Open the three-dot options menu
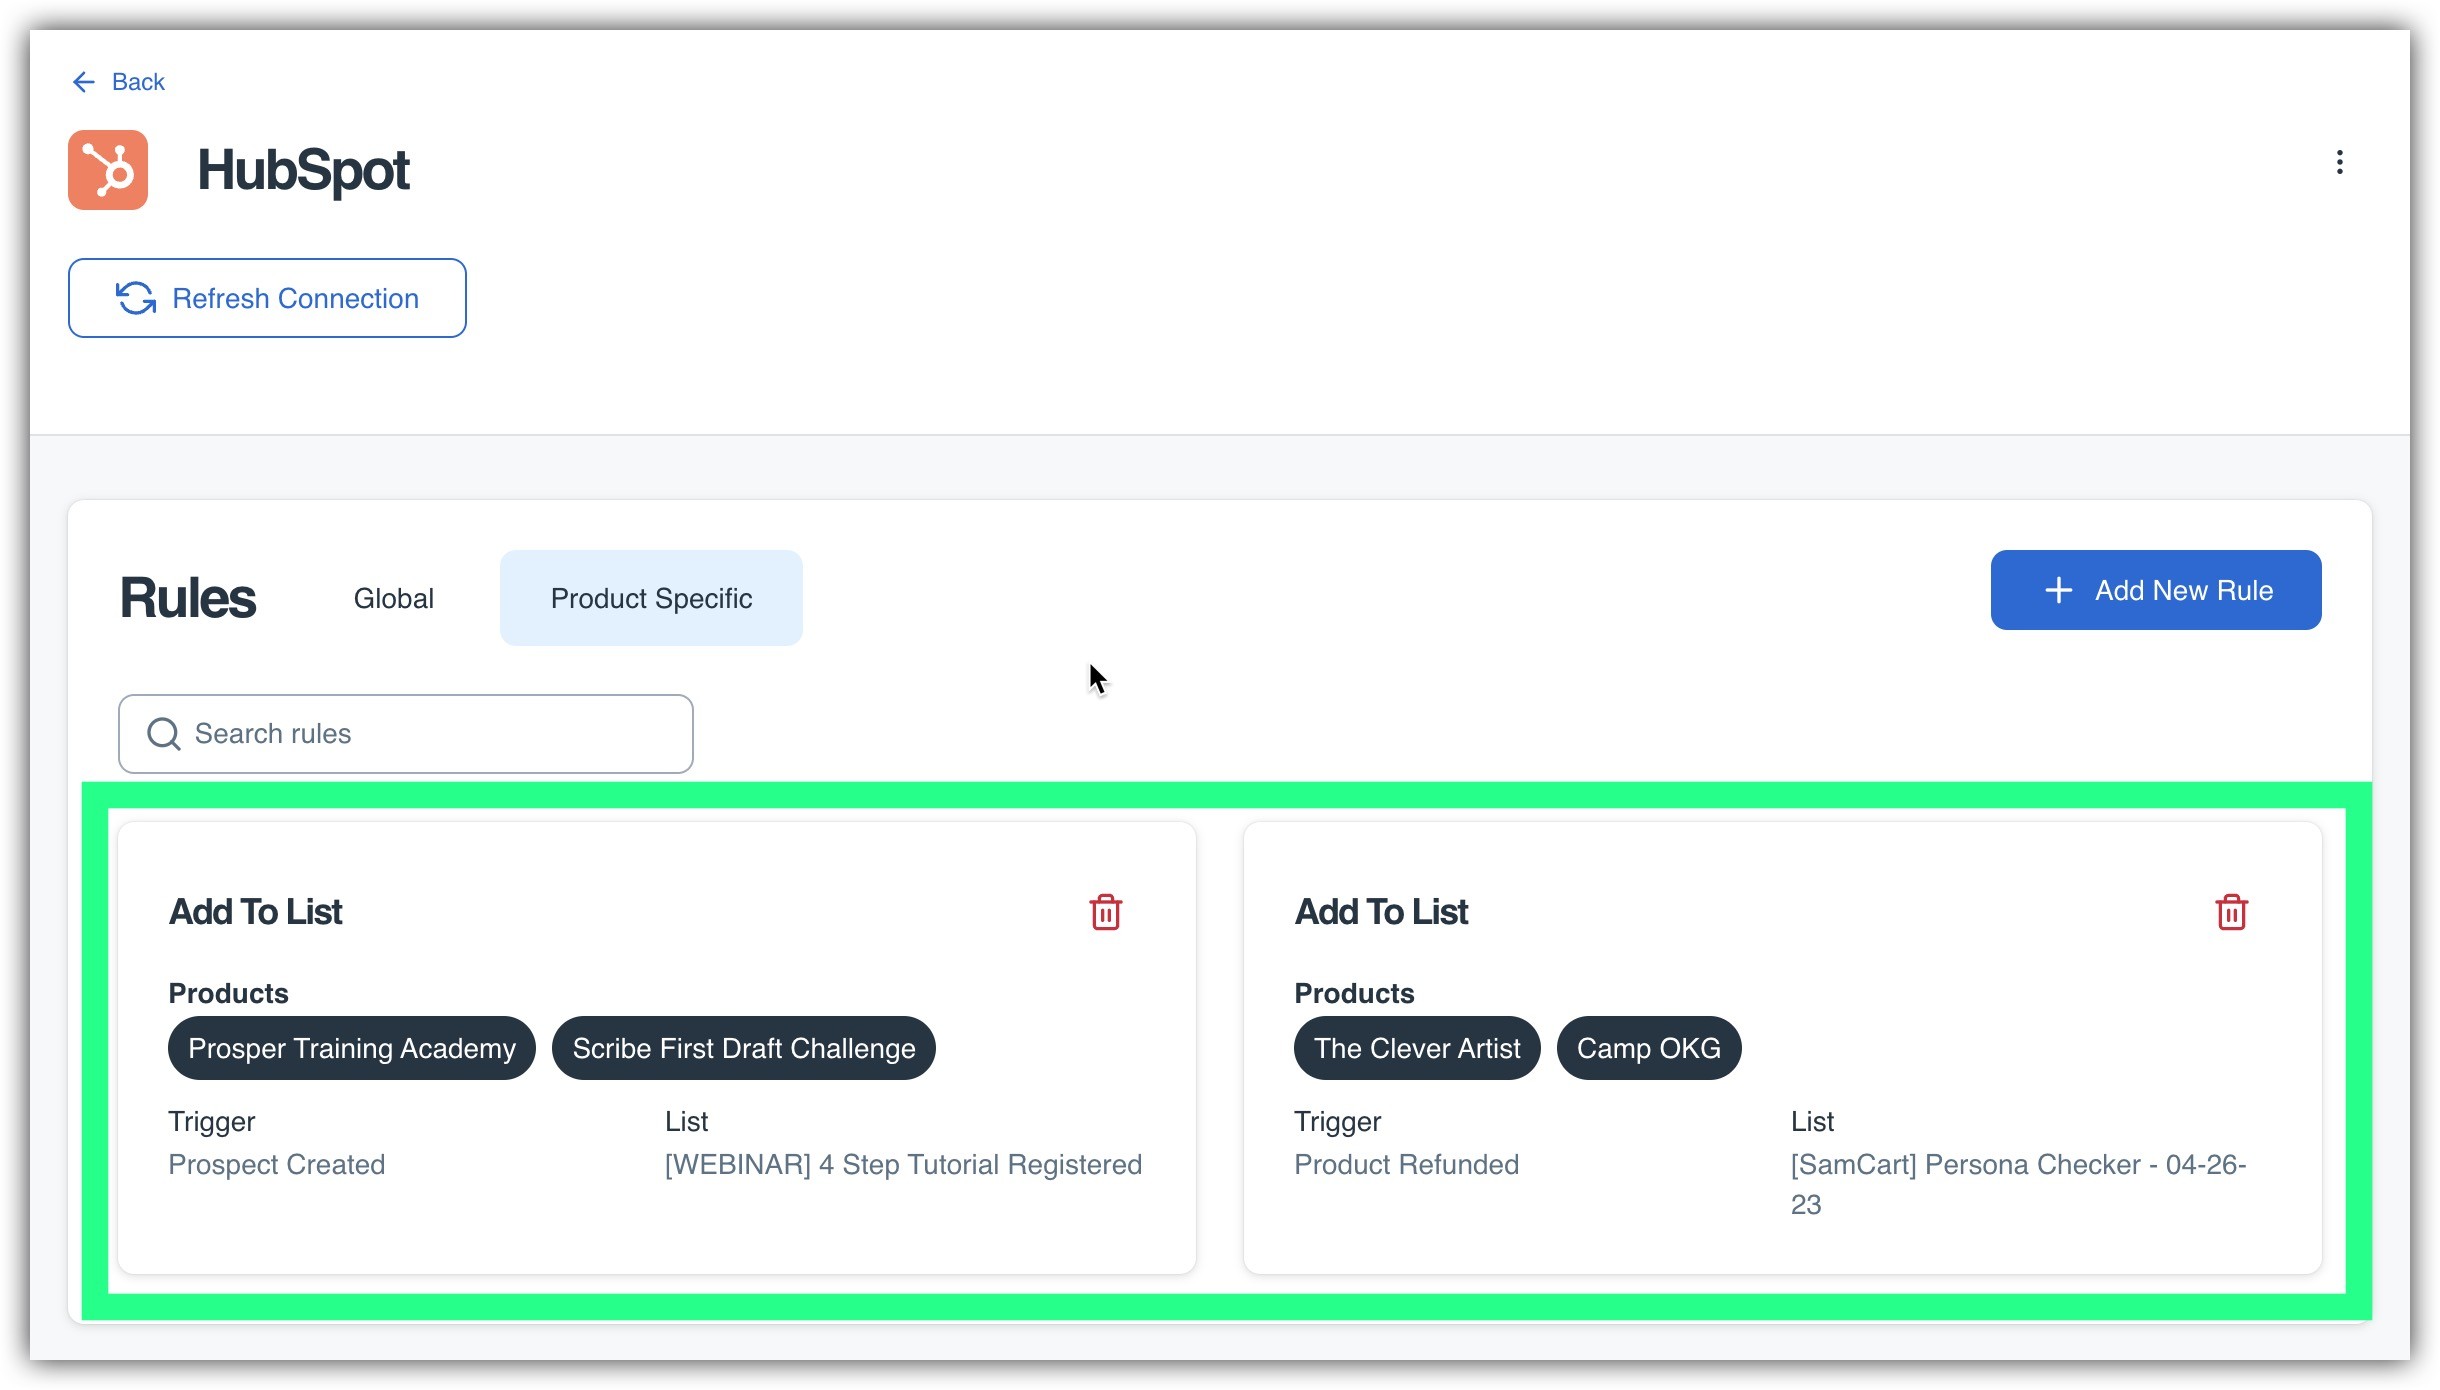This screenshot has width=2440, height=1390. [x=2339, y=162]
